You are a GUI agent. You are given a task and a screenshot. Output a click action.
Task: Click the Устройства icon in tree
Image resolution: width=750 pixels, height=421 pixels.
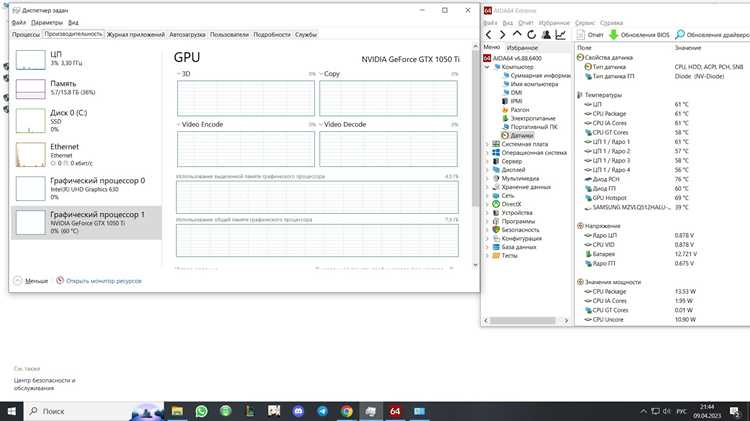(496, 213)
